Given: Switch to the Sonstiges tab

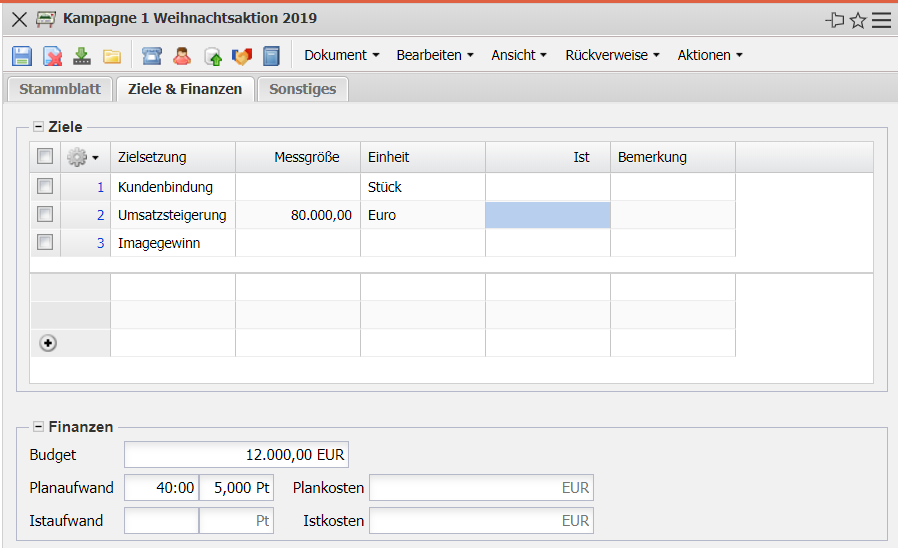Looking at the screenshot, I should coord(302,89).
